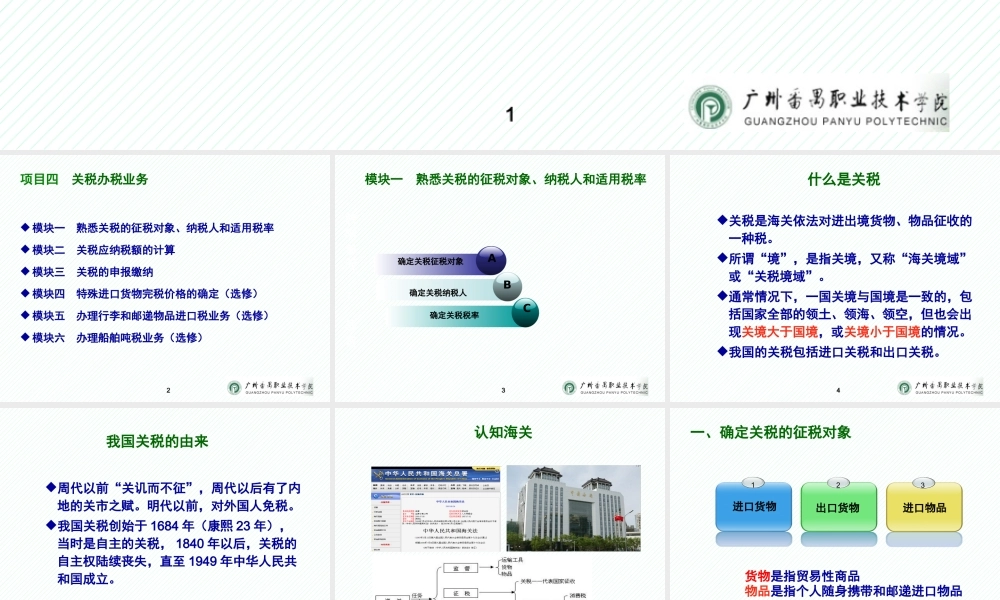Click the yellow 进口物品 box
Image resolution: width=1000 pixels, height=600 pixels.
[925, 506]
